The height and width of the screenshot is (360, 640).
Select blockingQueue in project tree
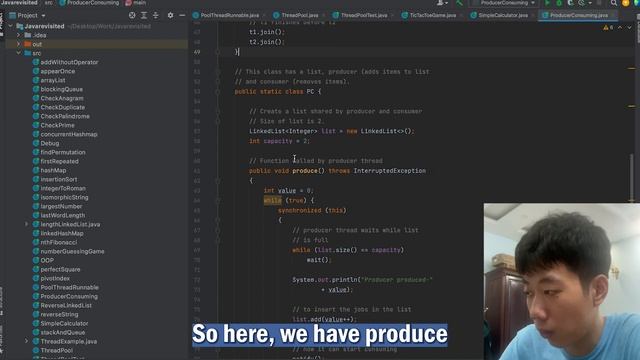[x=61, y=89]
